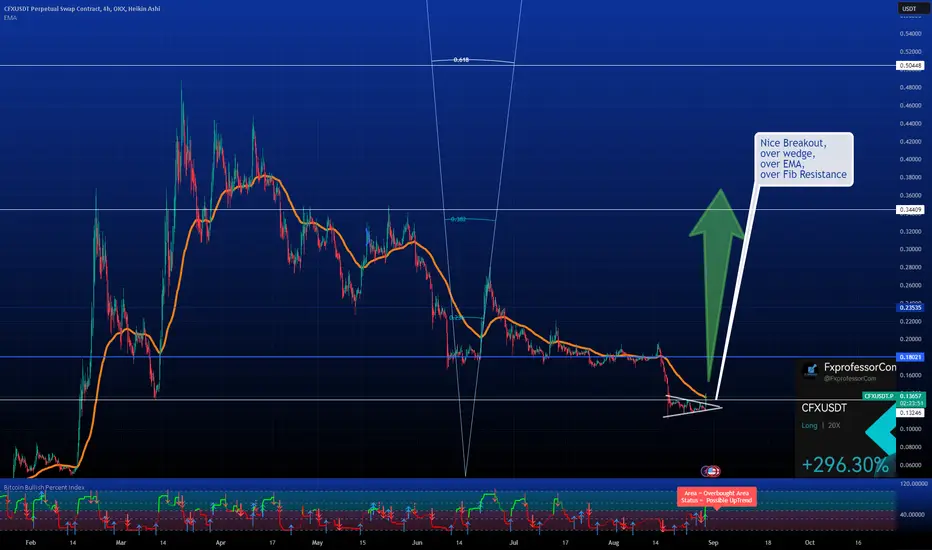Click the 20X leverage label
Viewport: 932px width, 550px height.
pyautogui.click(x=834, y=425)
